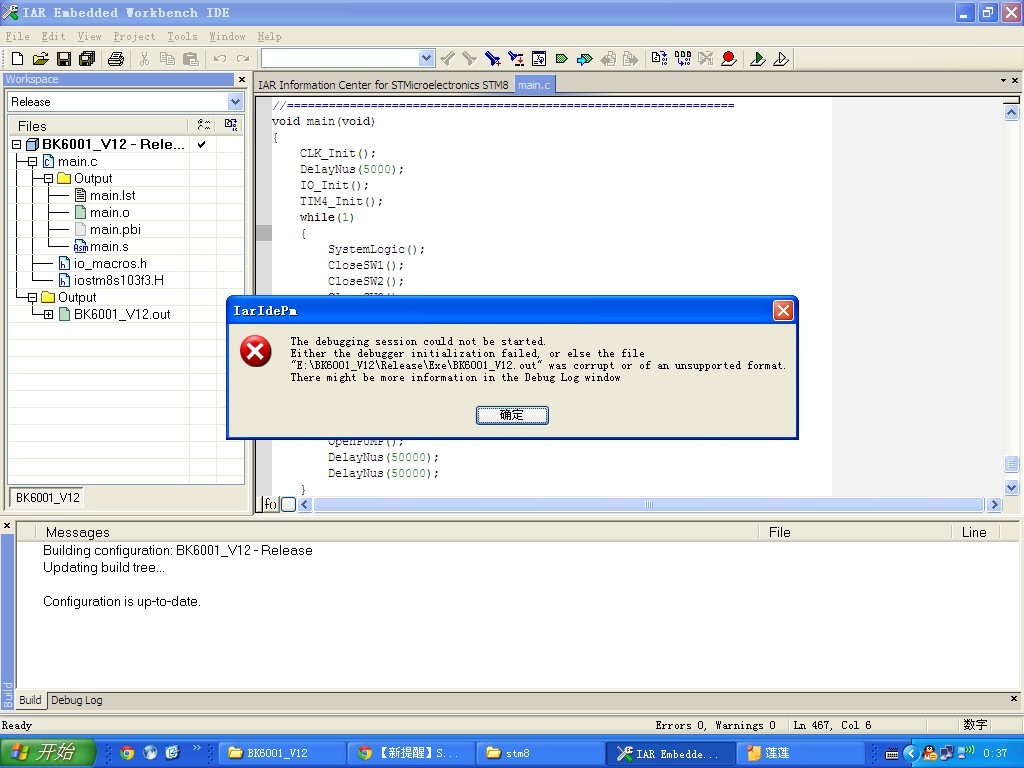Switch to IAR Information Center tab
Screen dimensions: 1024x768
coord(383,85)
